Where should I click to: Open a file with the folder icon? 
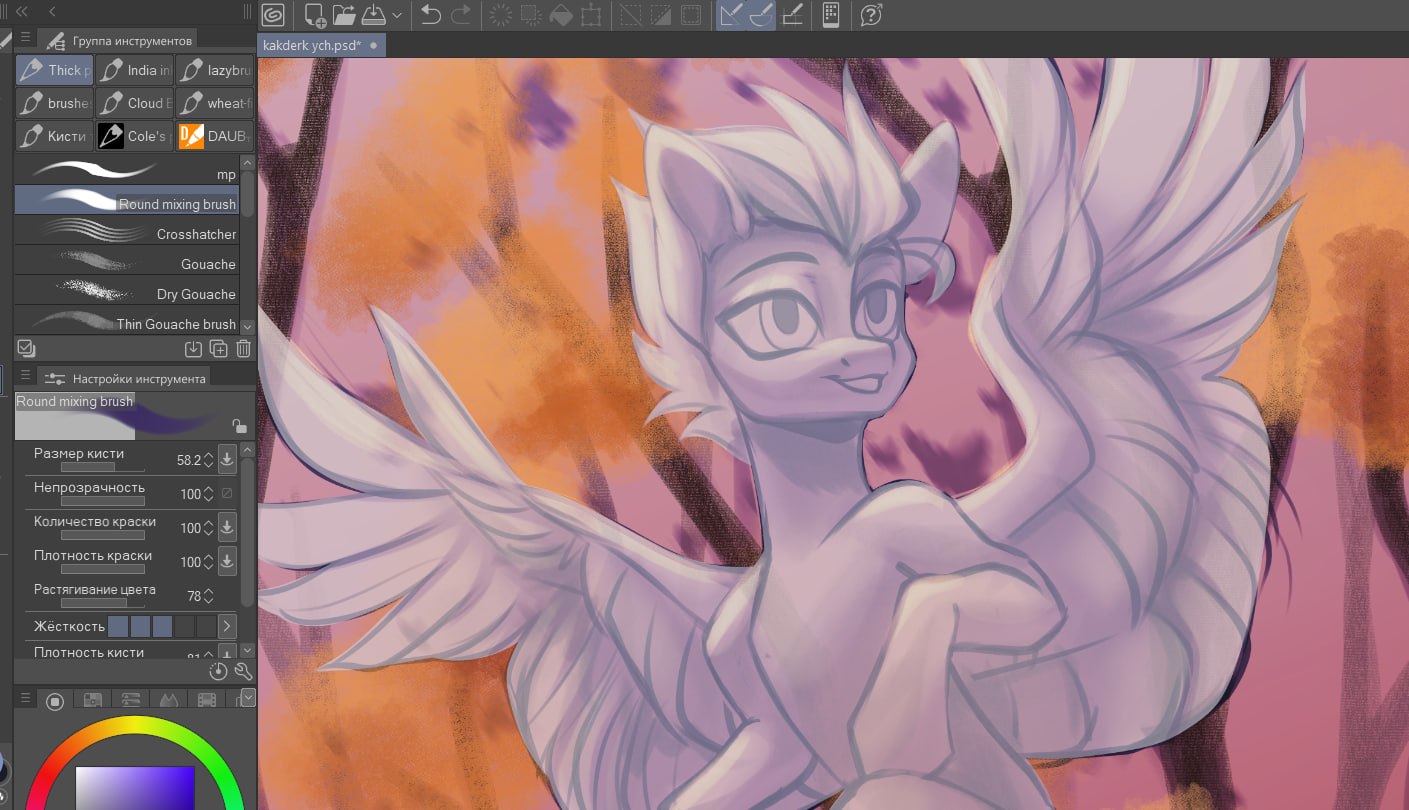pyautogui.click(x=344, y=15)
